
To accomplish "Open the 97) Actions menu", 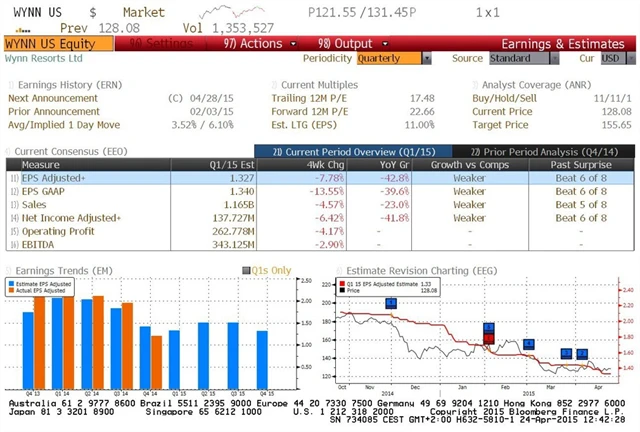I will 250,44.
